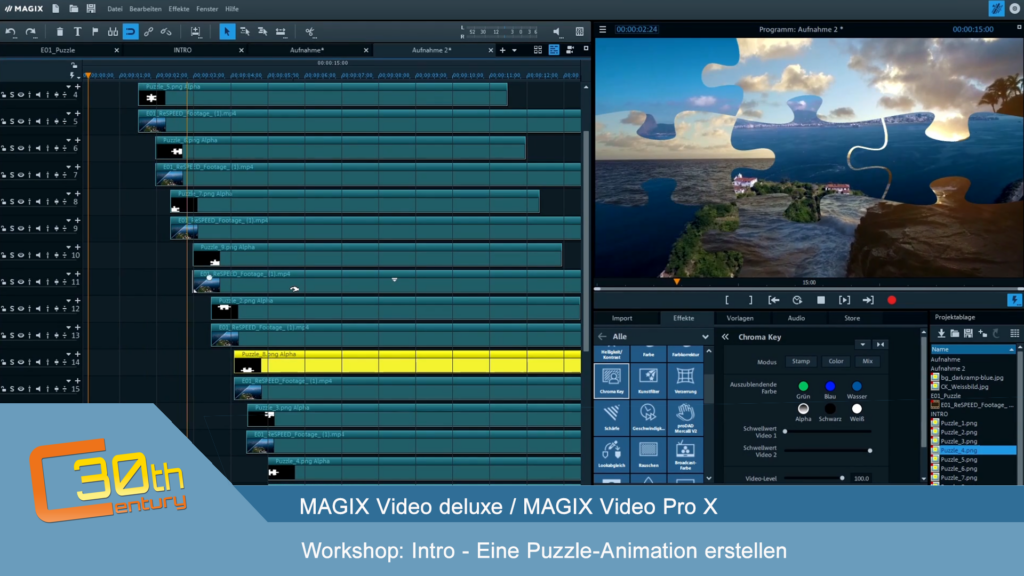Click the ungroup broken-link icon
This screenshot has width=1024, height=576.
click(166, 31)
